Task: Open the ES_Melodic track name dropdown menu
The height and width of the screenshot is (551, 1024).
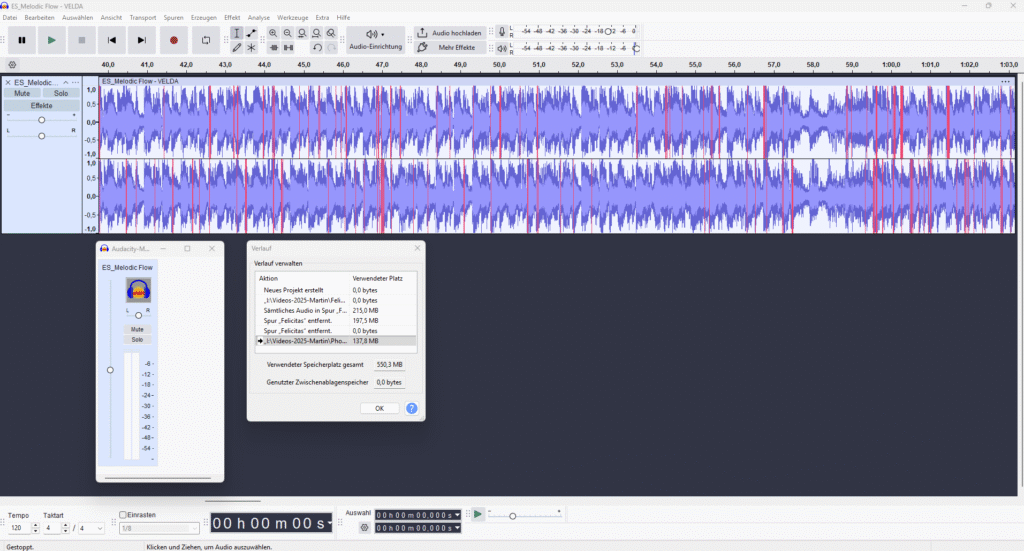Action: click(36, 82)
